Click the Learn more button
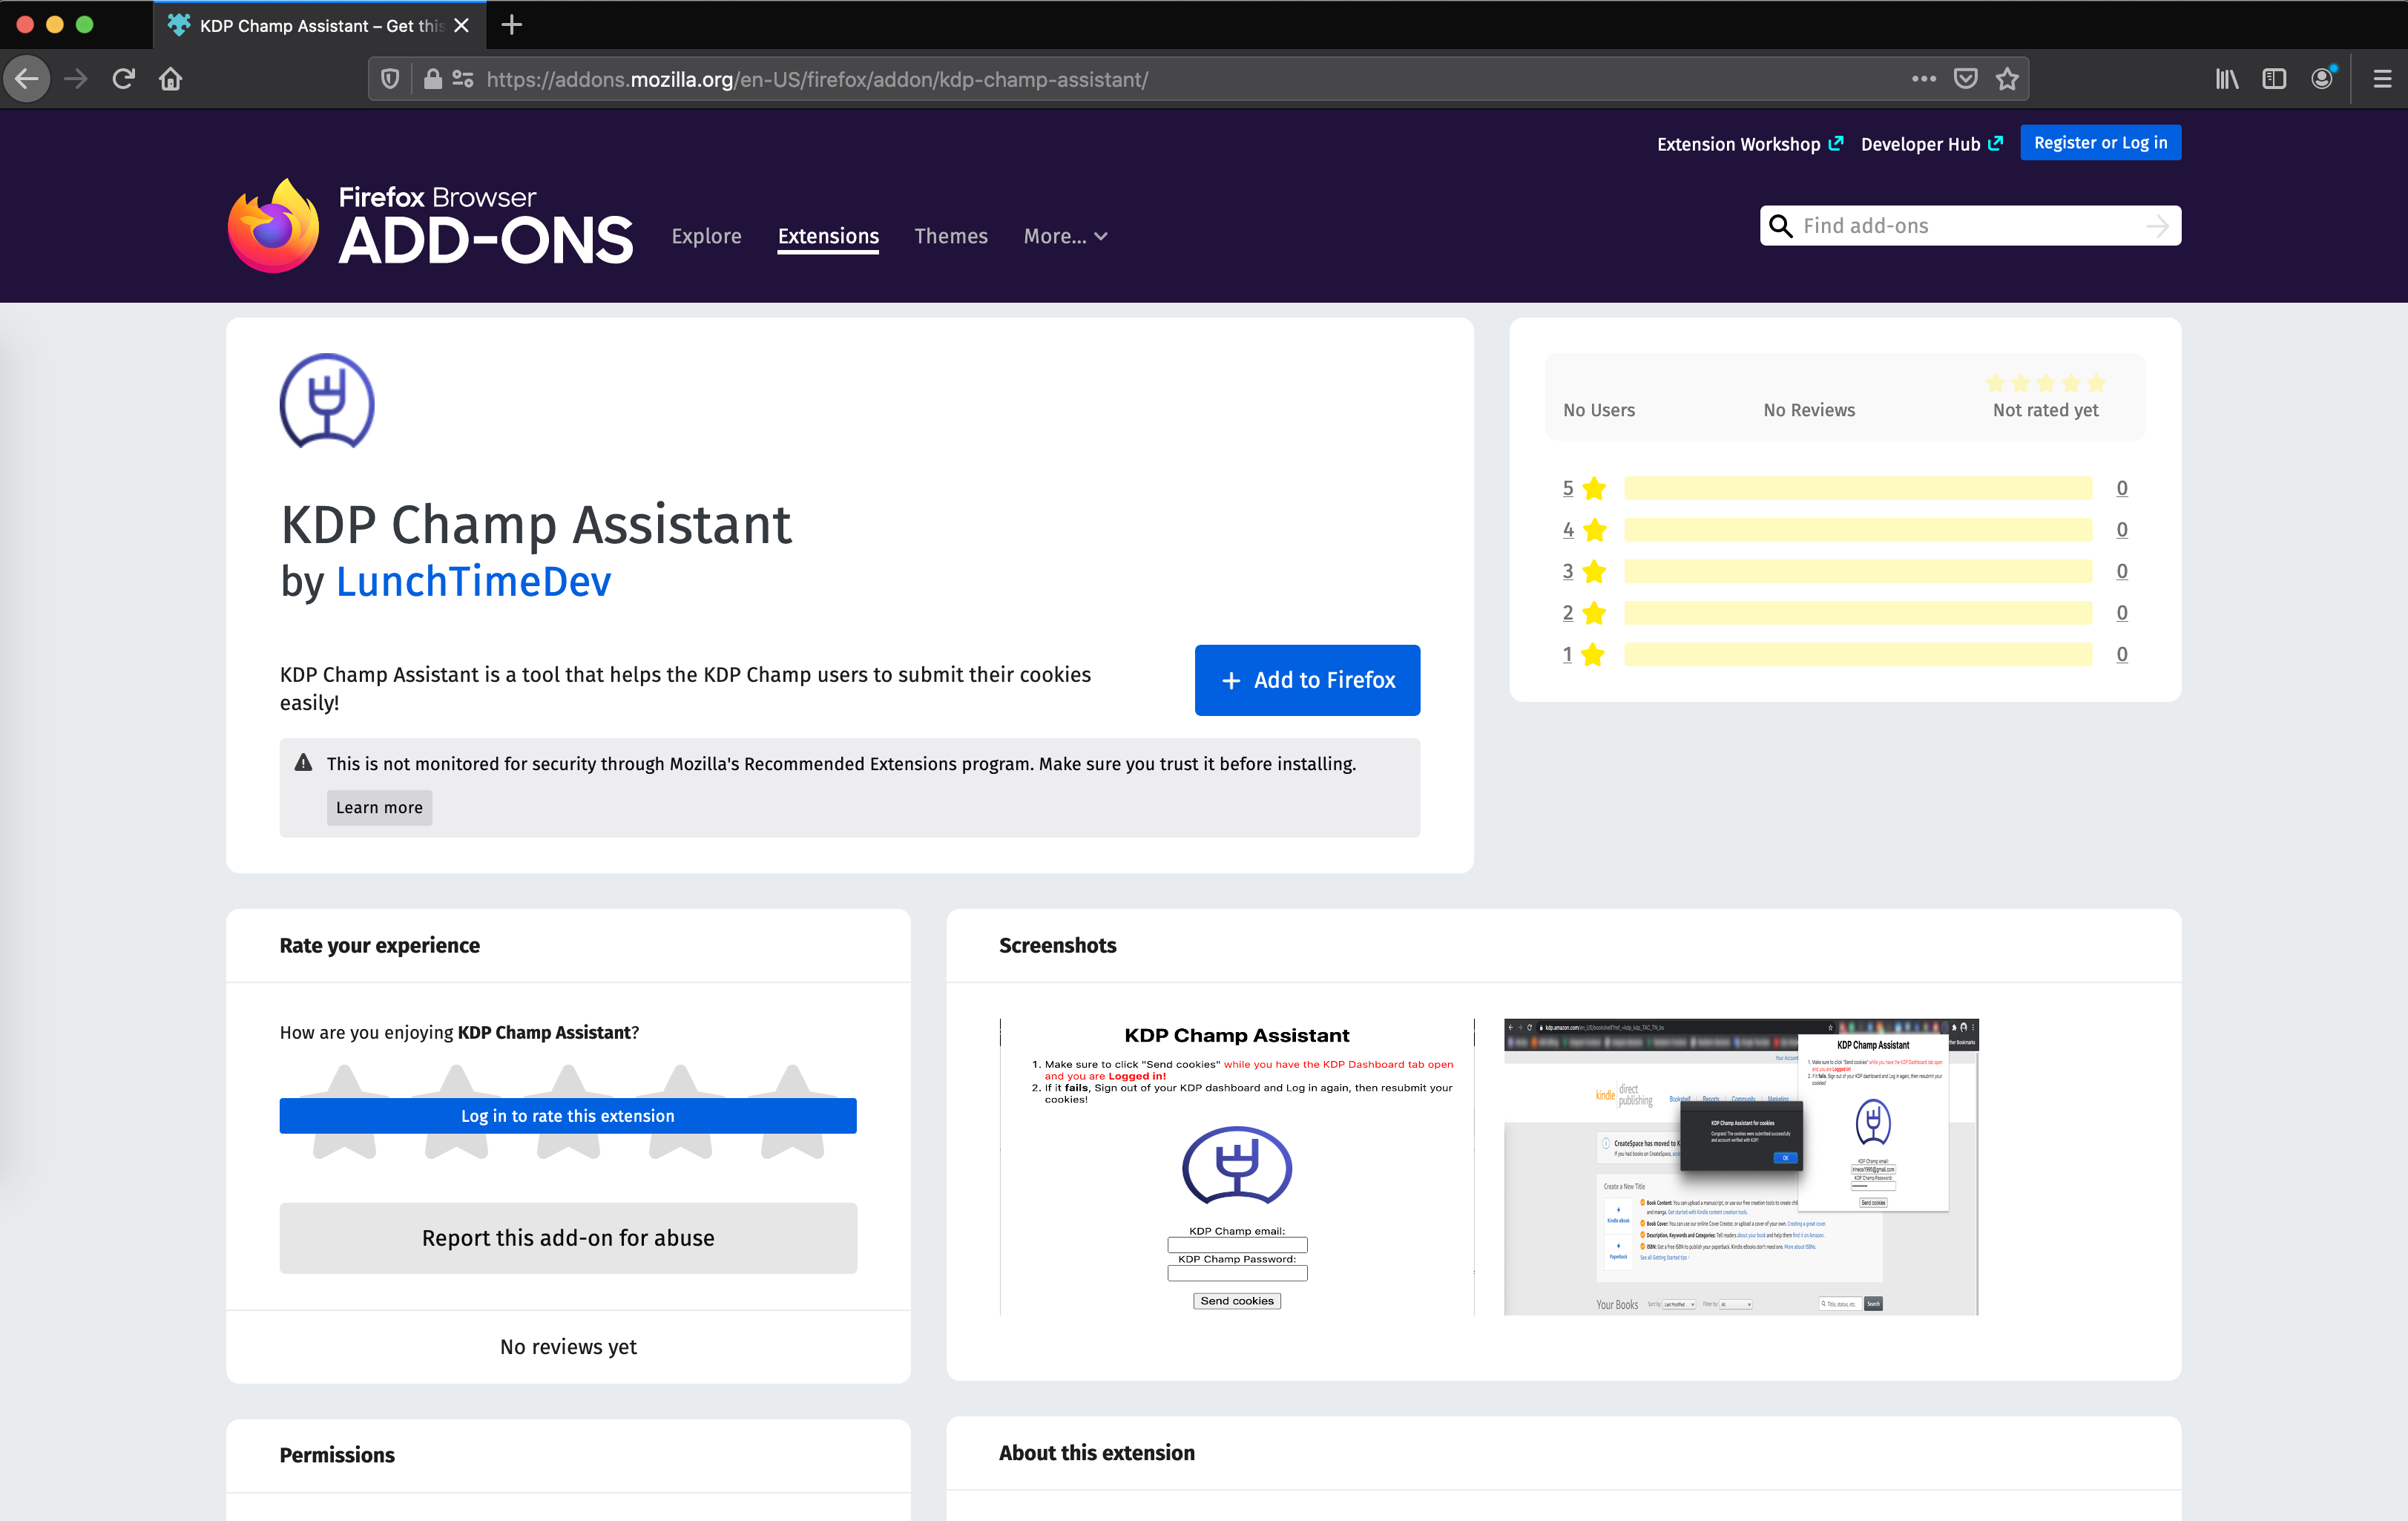Screen dimensions: 2408x1521 [379, 807]
